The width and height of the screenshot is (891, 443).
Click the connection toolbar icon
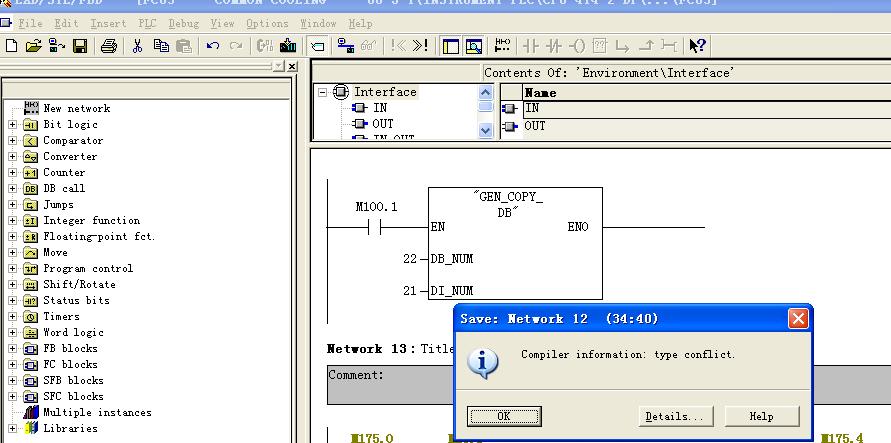[669, 46]
